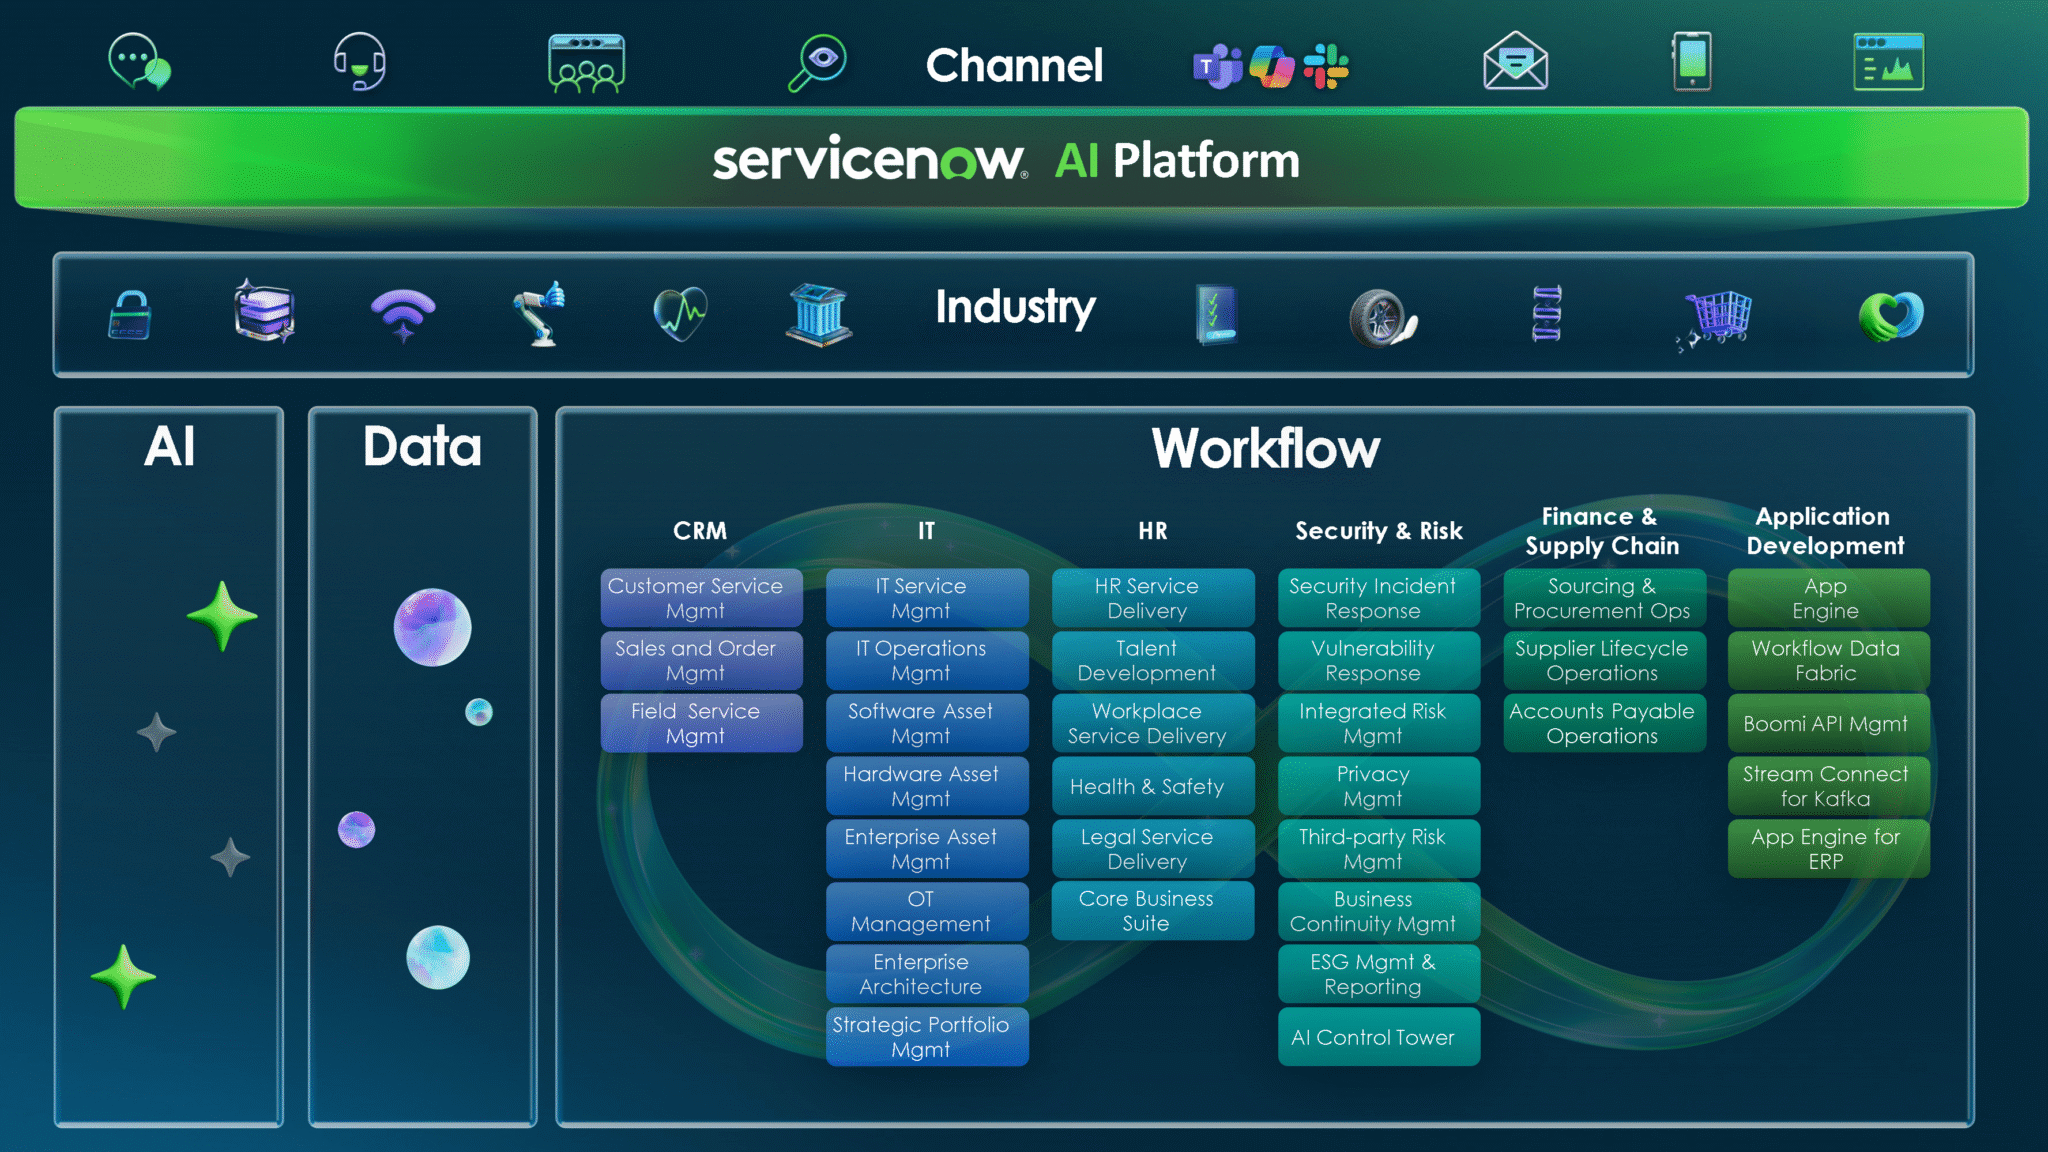Click the bank building industry icon
The width and height of the screenshot is (2048, 1152).
click(x=818, y=315)
